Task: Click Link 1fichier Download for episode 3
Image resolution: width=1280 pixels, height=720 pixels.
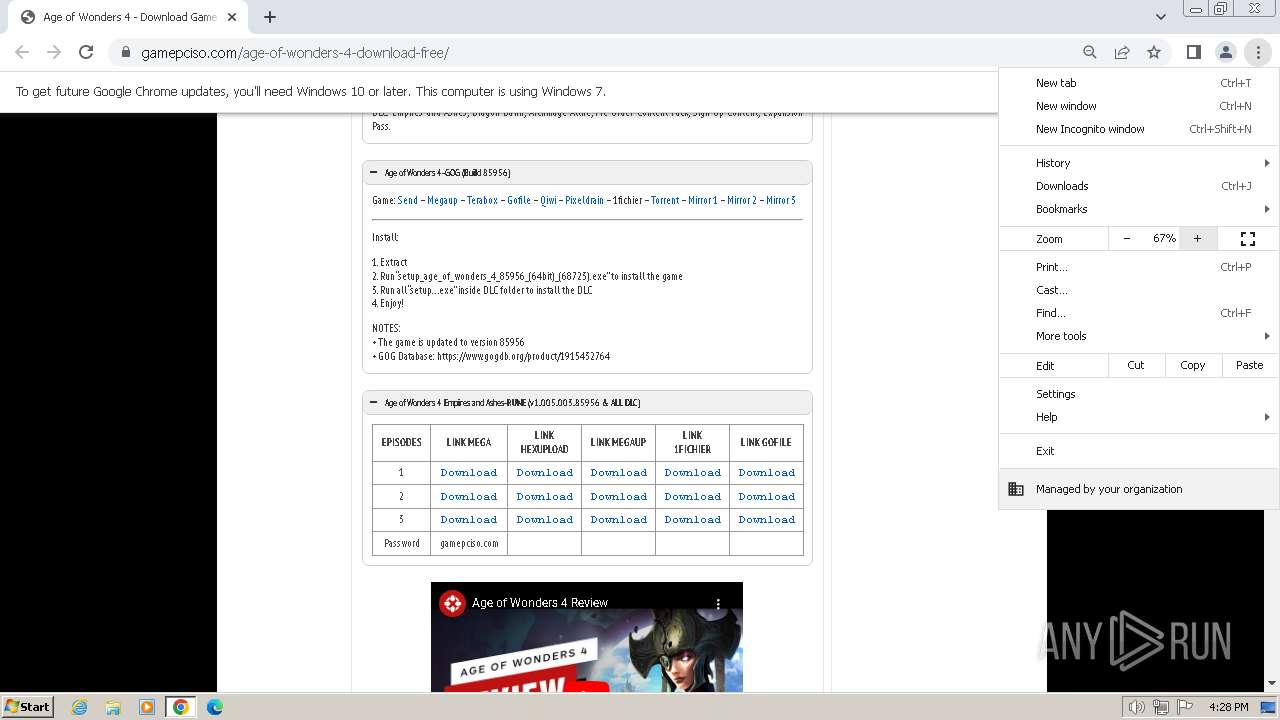Action: tap(693, 519)
